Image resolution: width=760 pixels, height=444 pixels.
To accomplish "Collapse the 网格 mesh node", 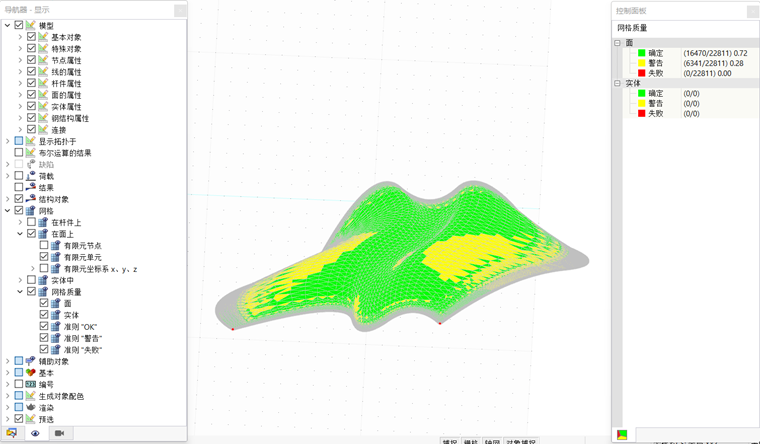I will [x=7, y=210].
